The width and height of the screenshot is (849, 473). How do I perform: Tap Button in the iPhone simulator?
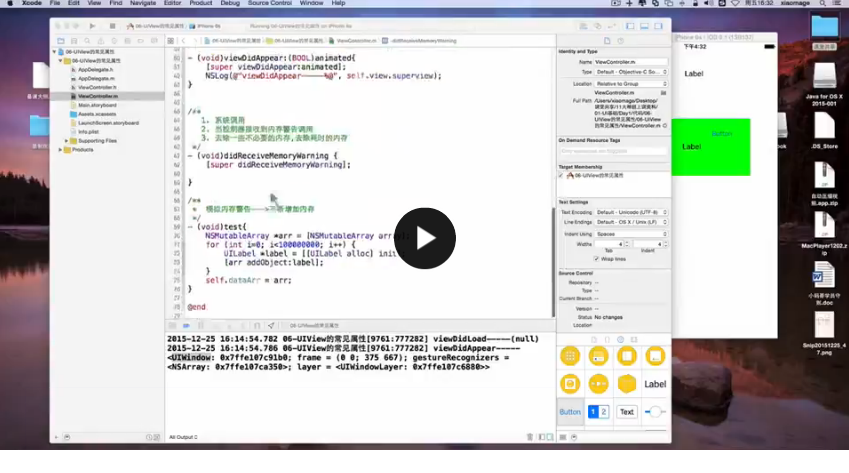[722, 133]
